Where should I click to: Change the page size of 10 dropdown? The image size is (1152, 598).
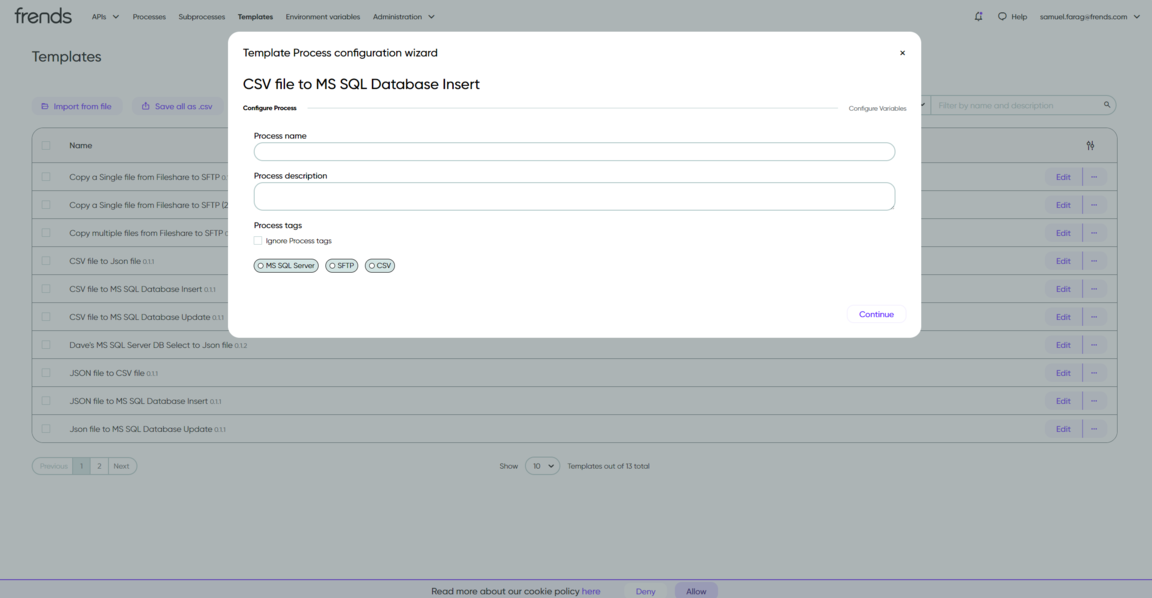(x=542, y=466)
